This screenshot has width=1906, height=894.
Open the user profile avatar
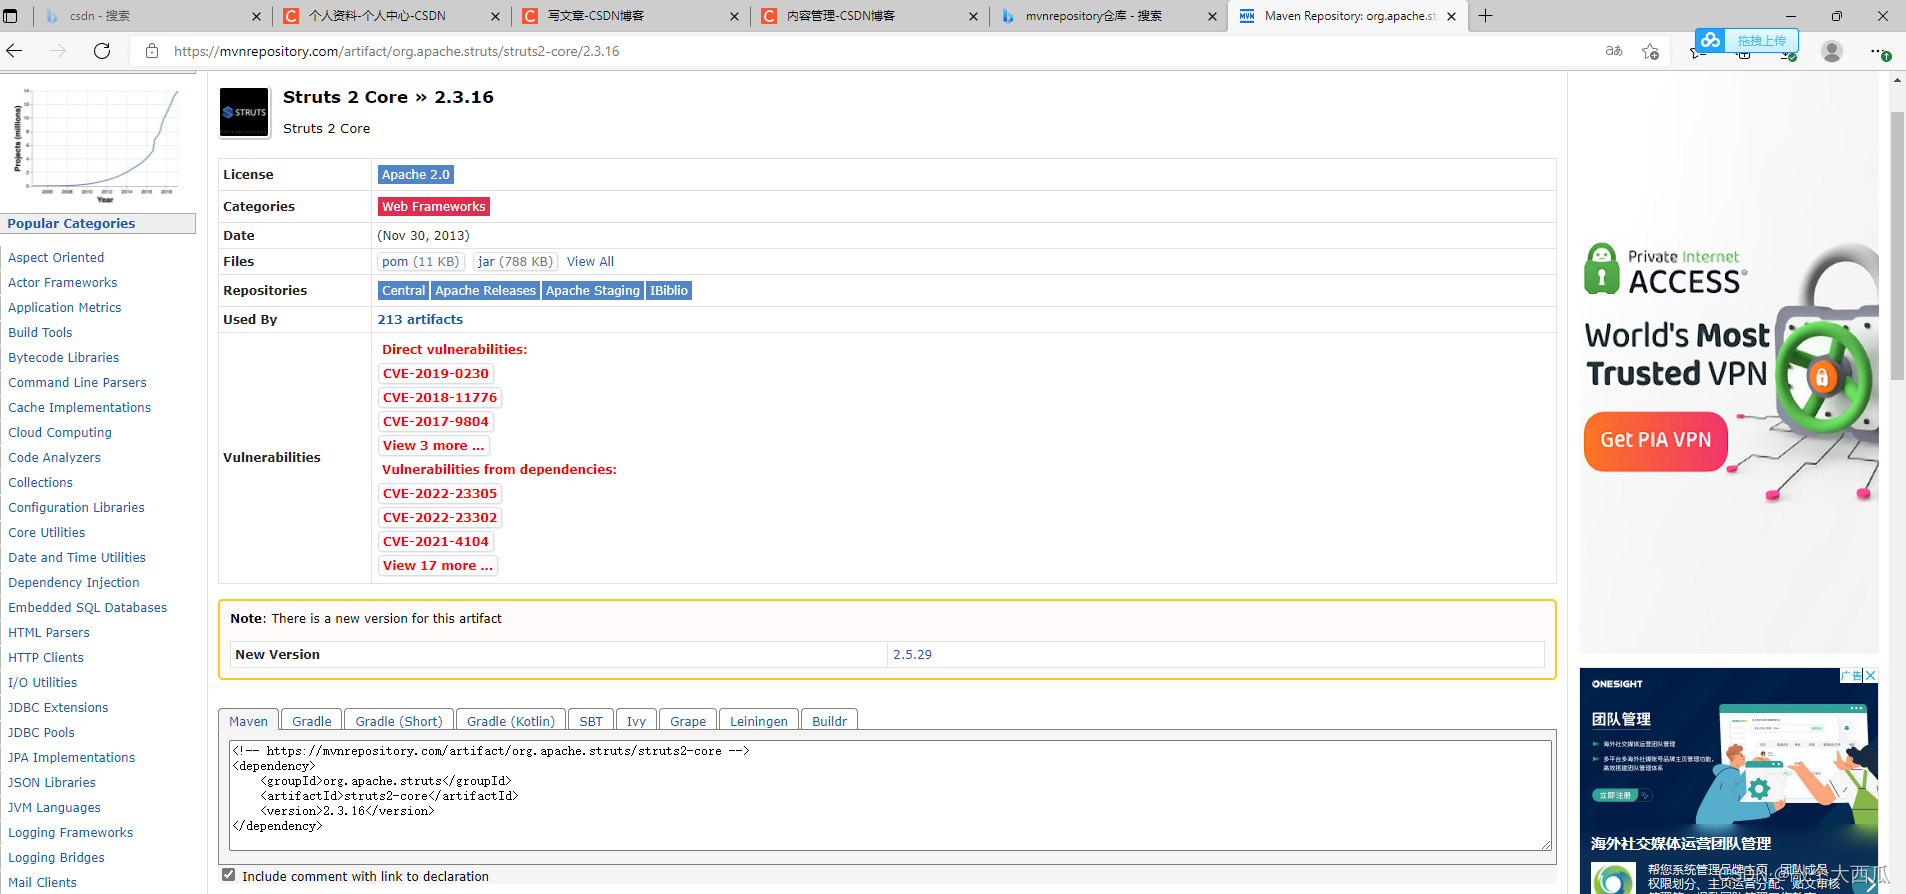[1832, 51]
